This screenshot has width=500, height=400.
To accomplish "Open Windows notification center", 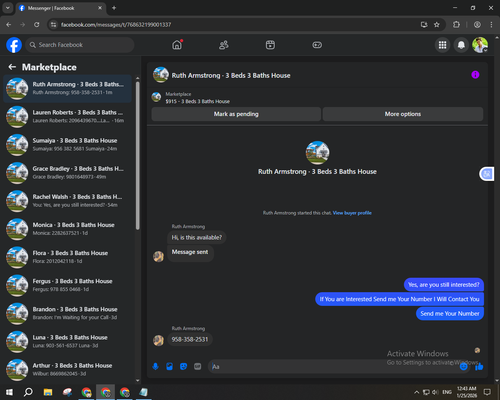I will pos(487,392).
